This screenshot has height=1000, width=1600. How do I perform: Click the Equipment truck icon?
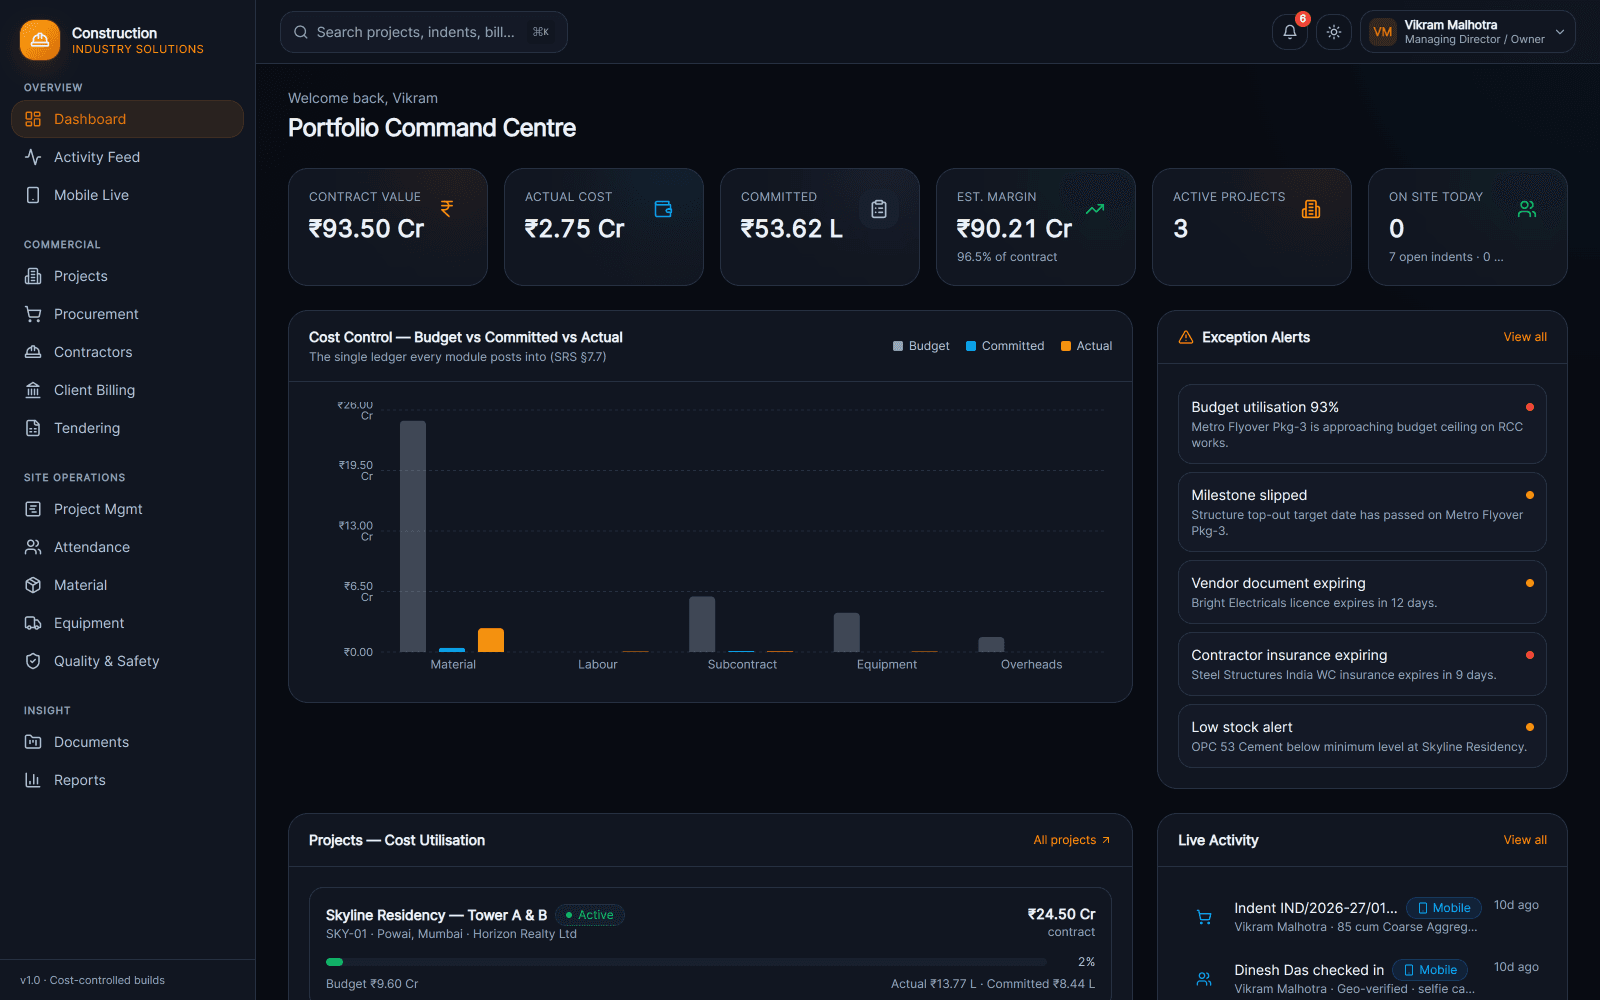click(x=33, y=623)
